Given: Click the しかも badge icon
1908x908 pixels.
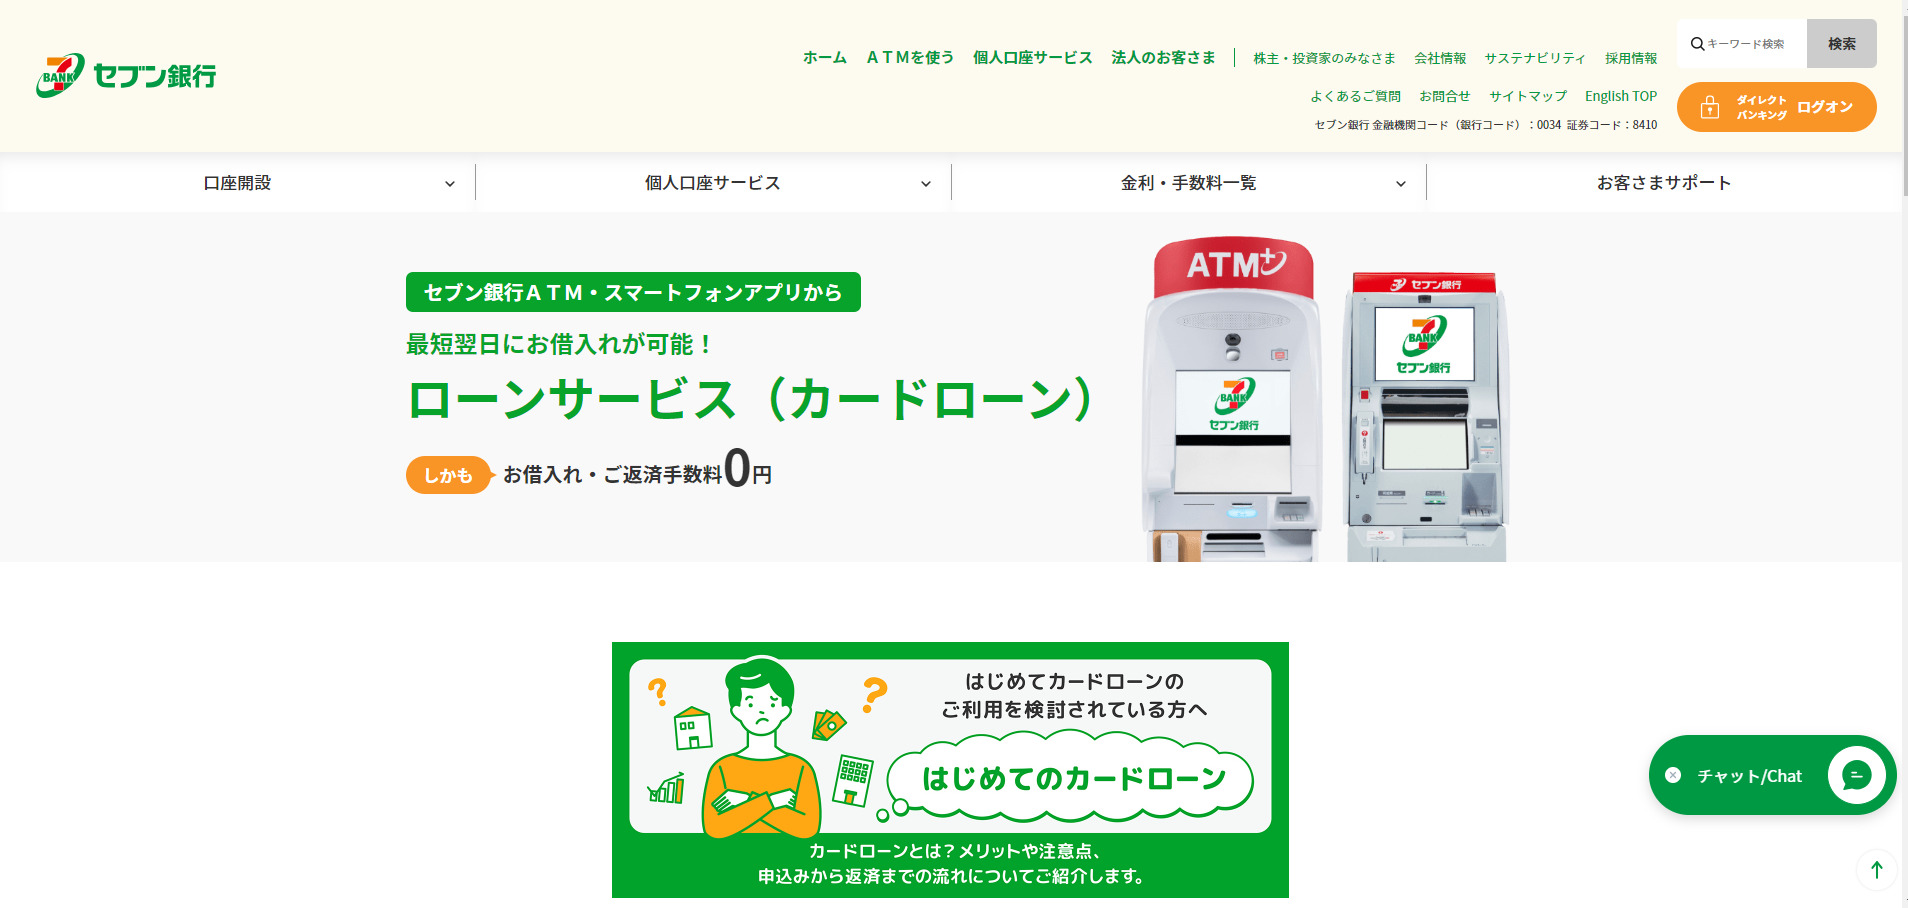Looking at the screenshot, I should pos(447,474).
